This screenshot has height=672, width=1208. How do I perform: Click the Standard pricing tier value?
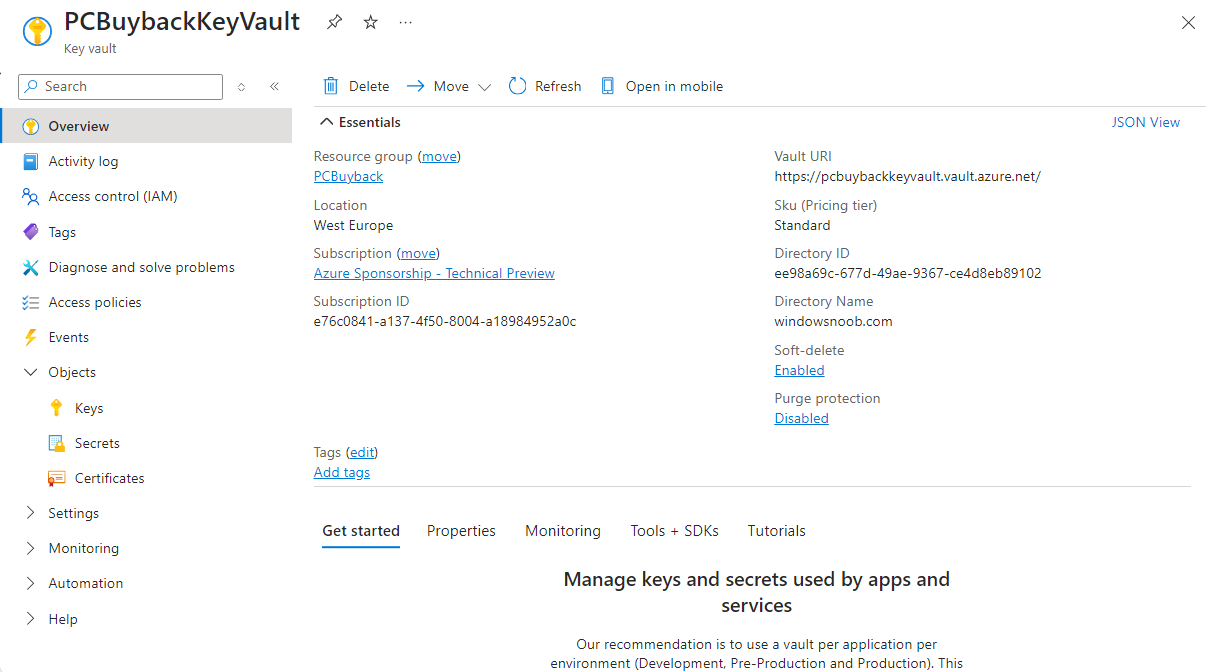coord(803,225)
